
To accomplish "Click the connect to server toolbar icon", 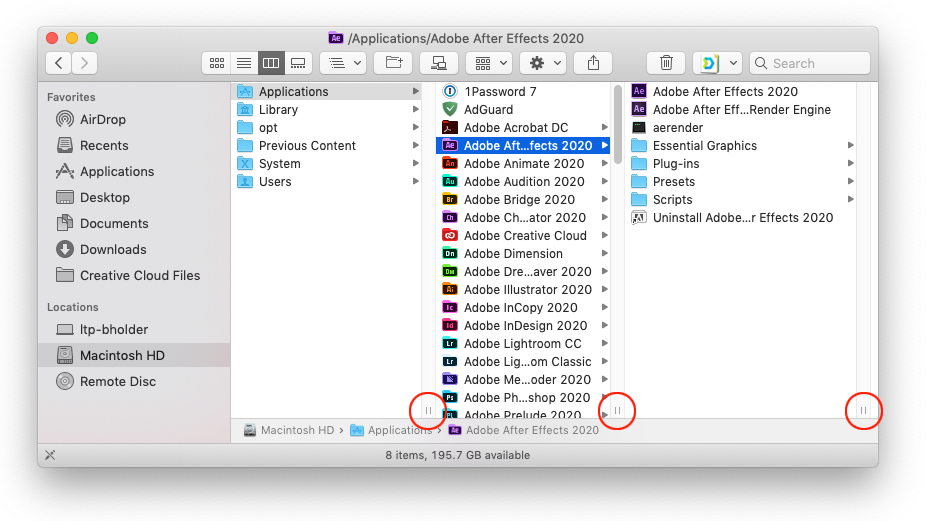I will click(439, 63).
